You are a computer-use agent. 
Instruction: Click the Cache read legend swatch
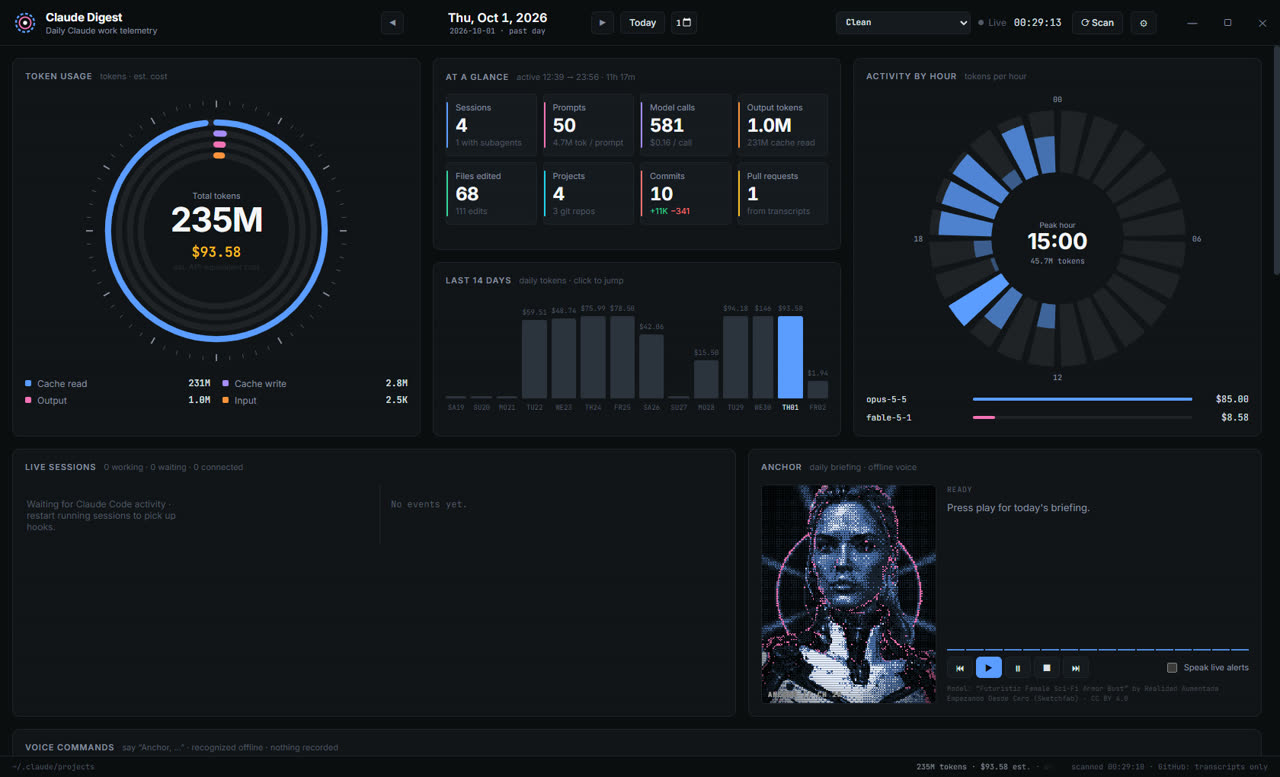[28, 383]
